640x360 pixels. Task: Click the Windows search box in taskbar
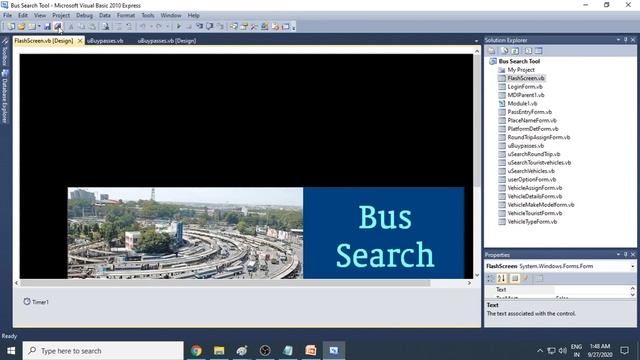coord(103,351)
